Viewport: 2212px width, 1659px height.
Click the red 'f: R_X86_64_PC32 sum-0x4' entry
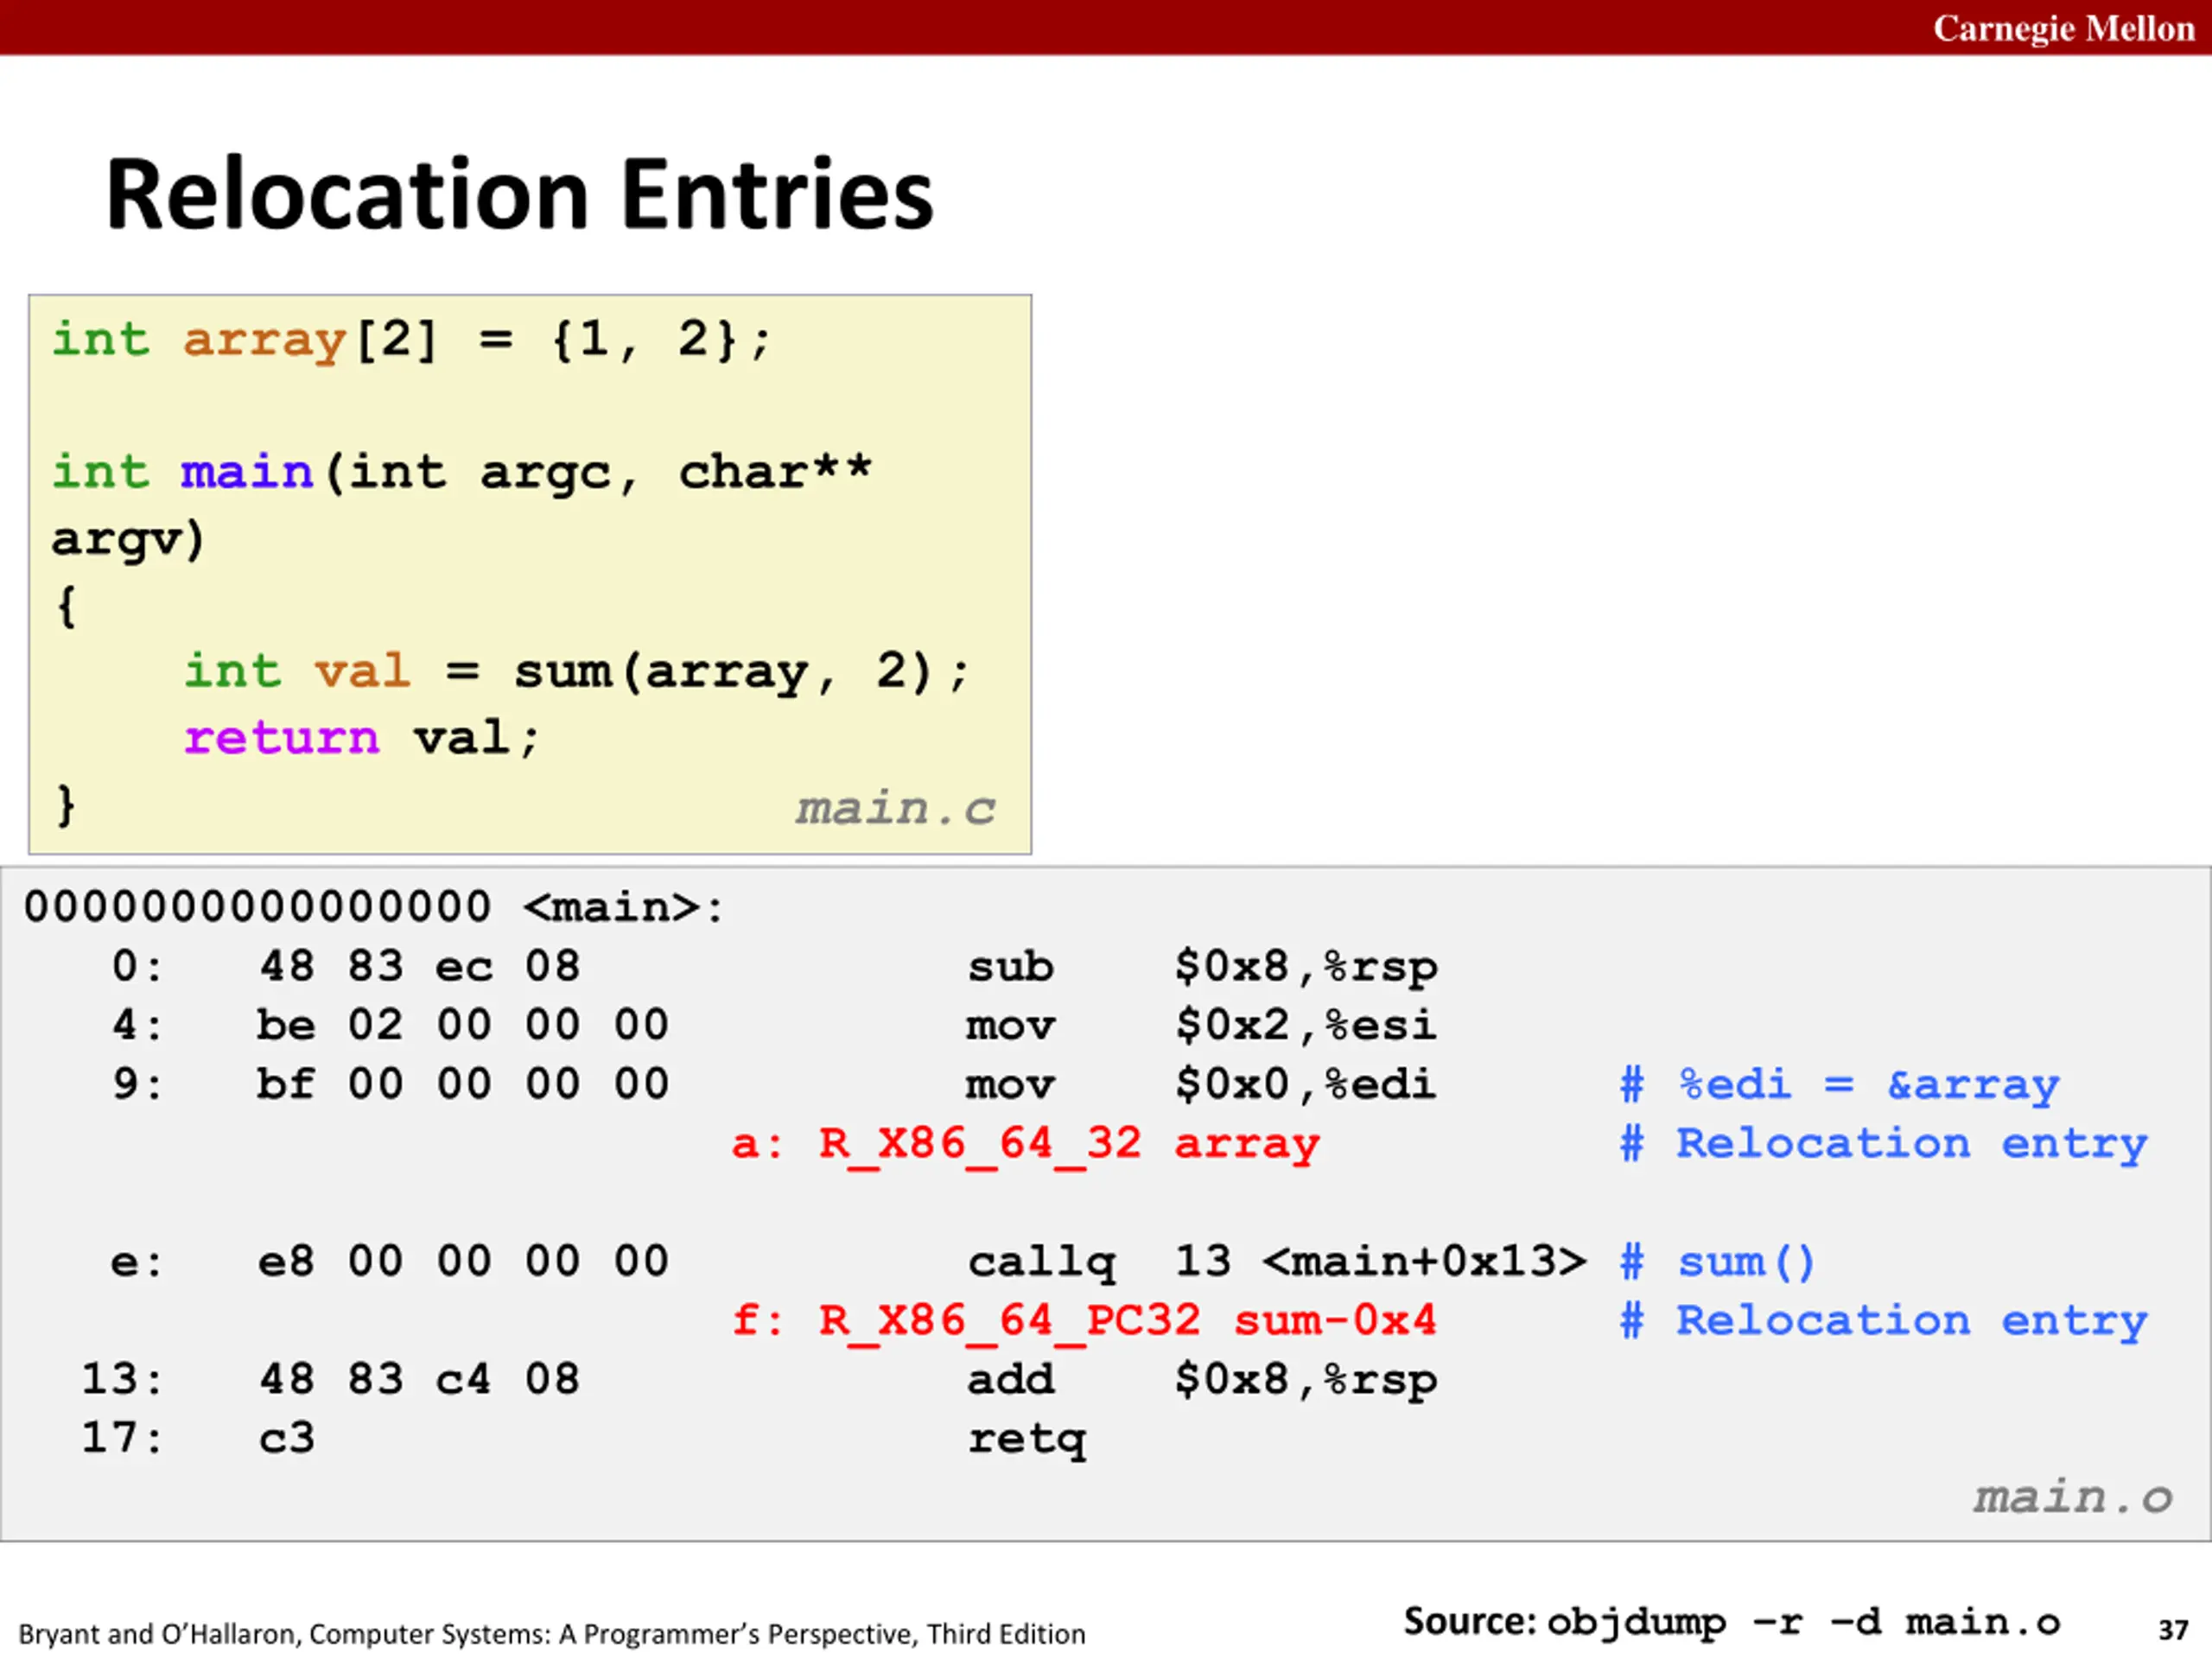coord(1084,1321)
